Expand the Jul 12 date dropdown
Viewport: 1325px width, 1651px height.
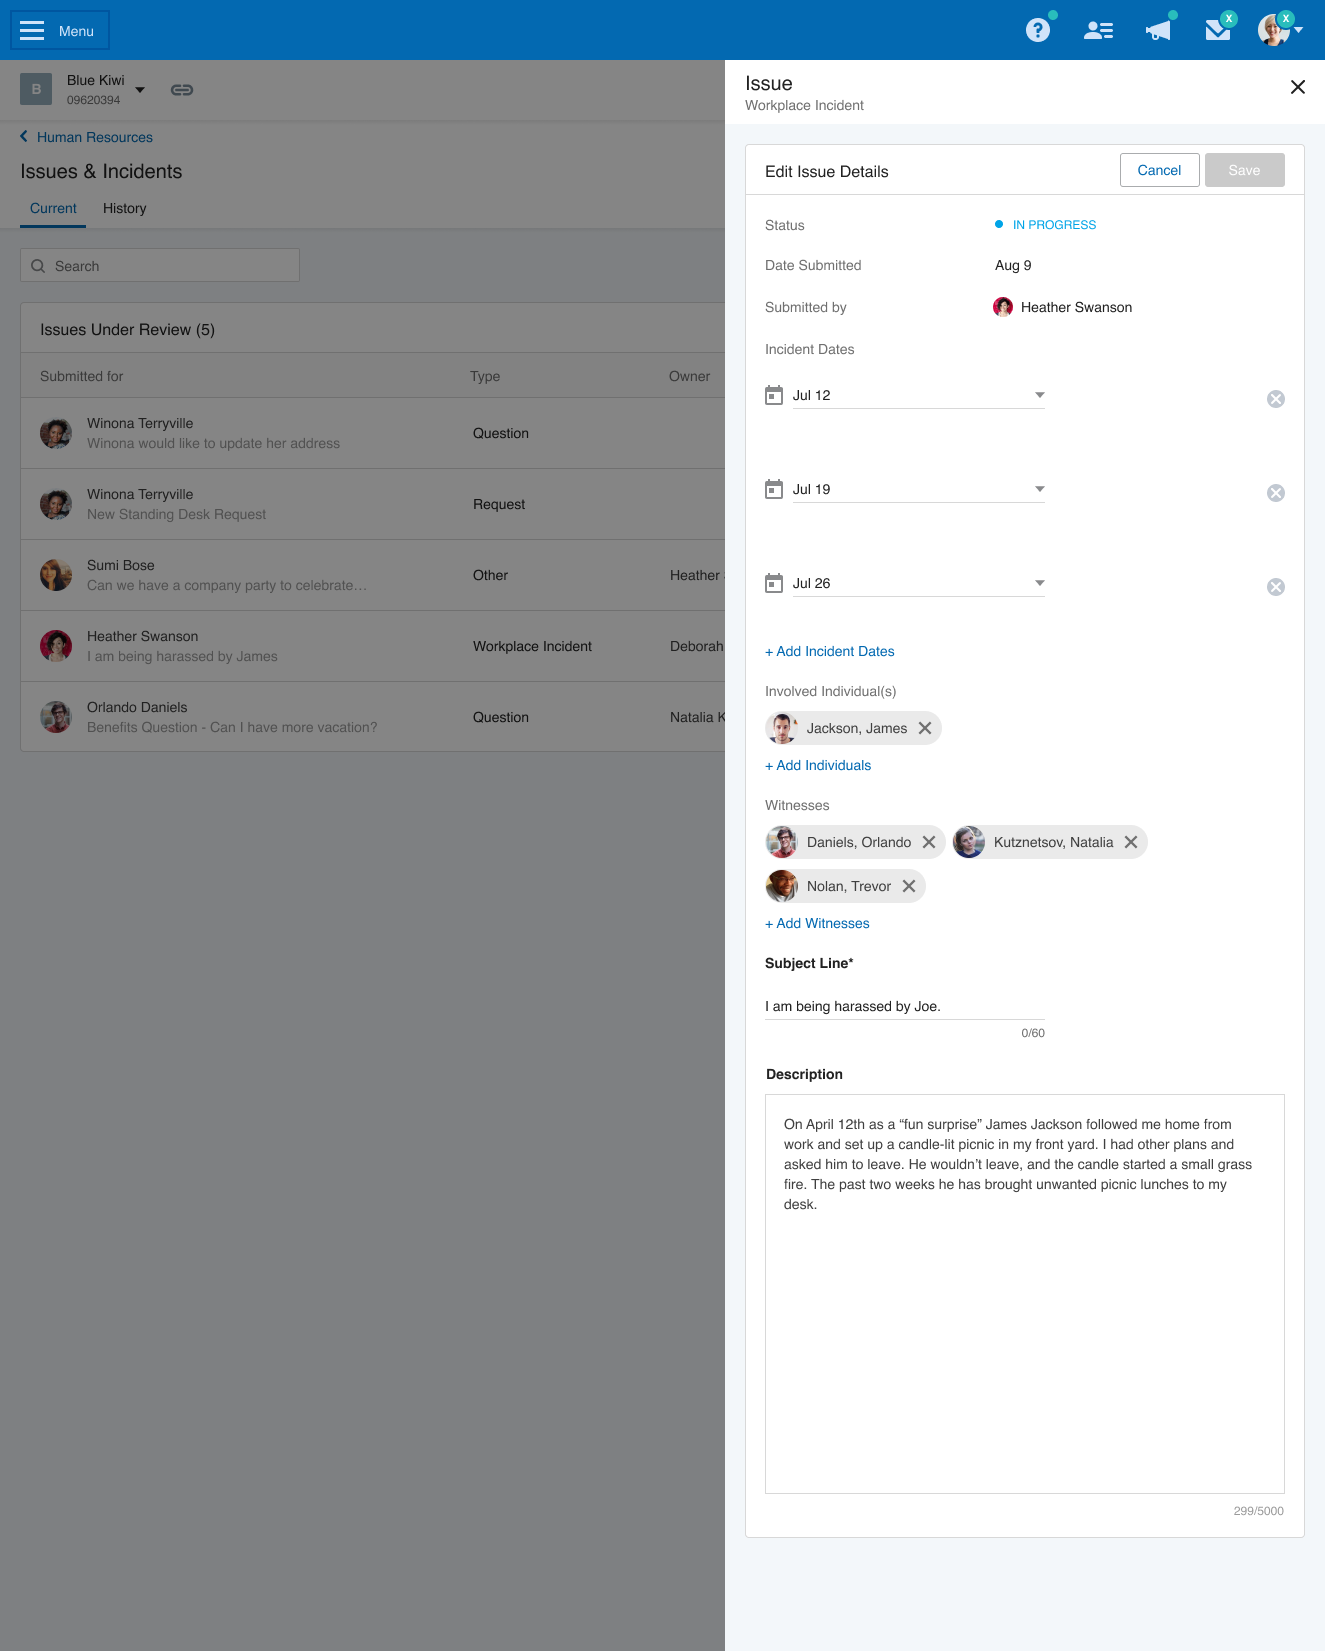(1039, 395)
